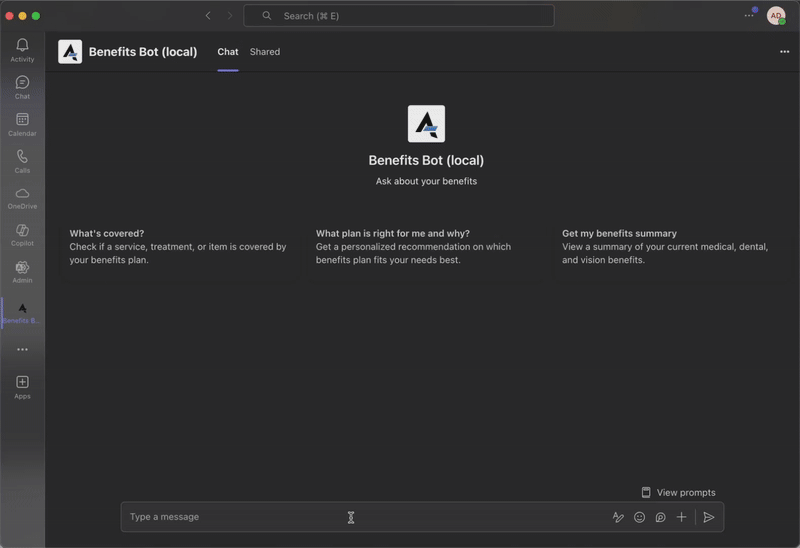Click the large Benefits Bot center logo
Image resolution: width=800 pixels, height=548 pixels.
click(426, 123)
